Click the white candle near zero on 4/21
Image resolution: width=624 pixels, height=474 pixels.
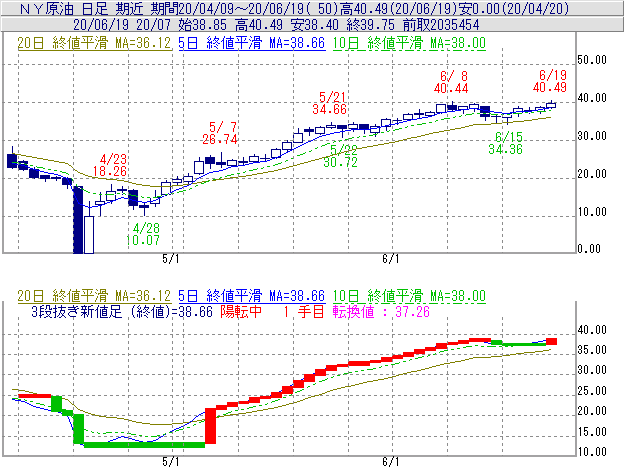pos(89,235)
